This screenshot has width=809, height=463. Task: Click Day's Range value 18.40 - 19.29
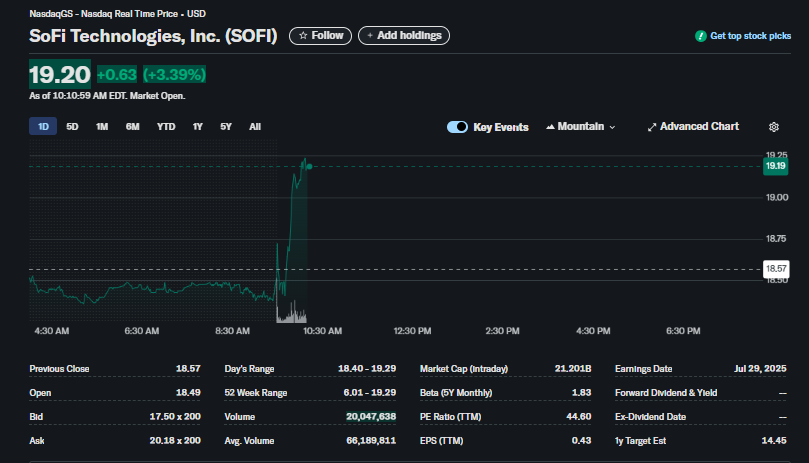[x=367, y=369]
